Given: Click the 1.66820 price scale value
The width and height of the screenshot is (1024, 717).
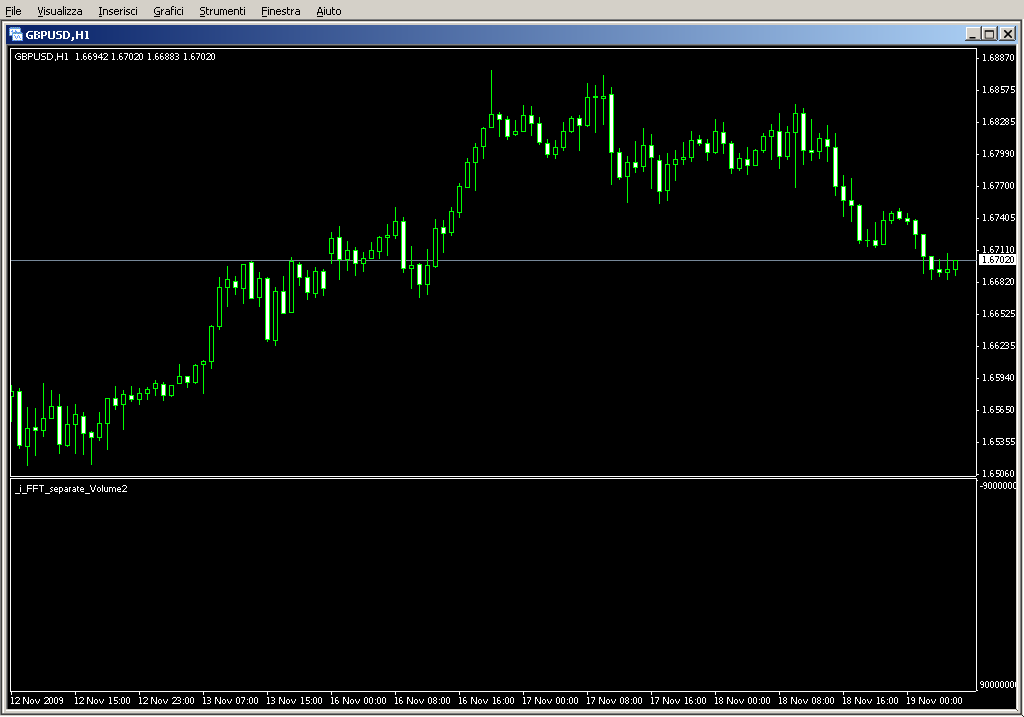Looking at the screenshot, I should click(x=998, y=281).
